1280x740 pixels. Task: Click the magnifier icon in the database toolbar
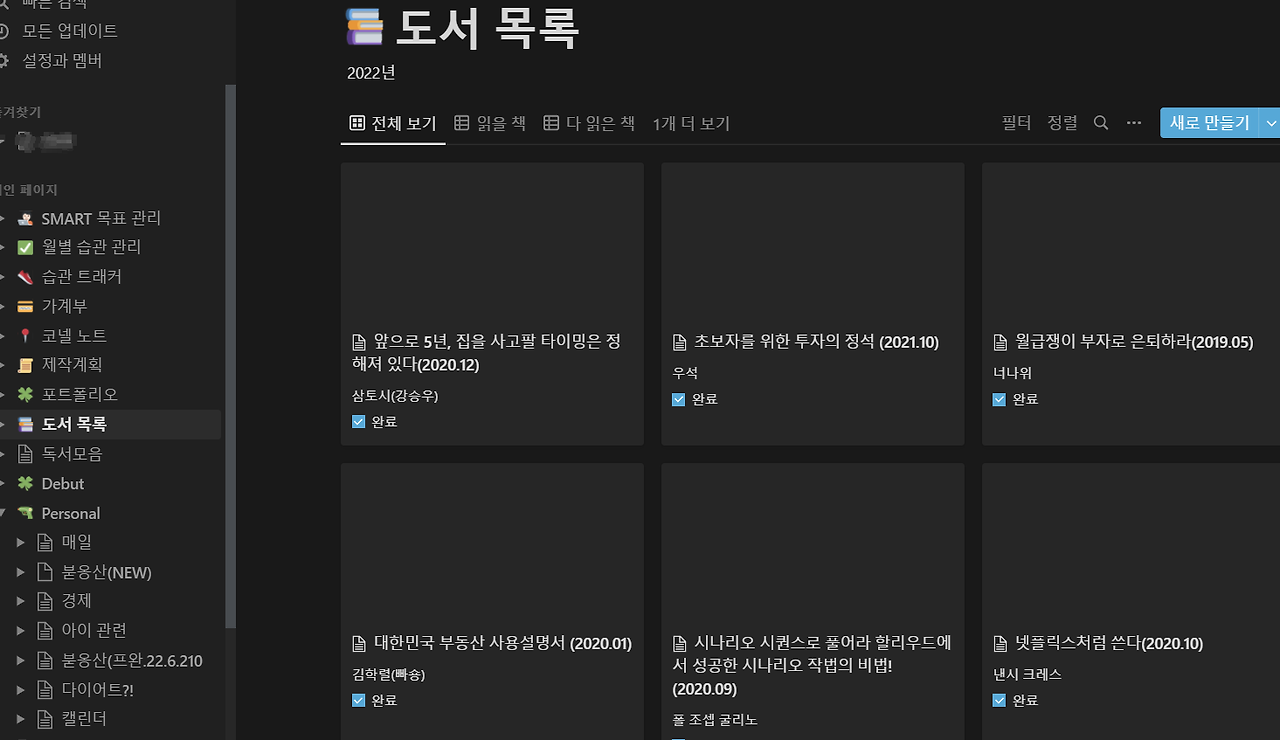pyautogui.click(x=1100, y=122)
